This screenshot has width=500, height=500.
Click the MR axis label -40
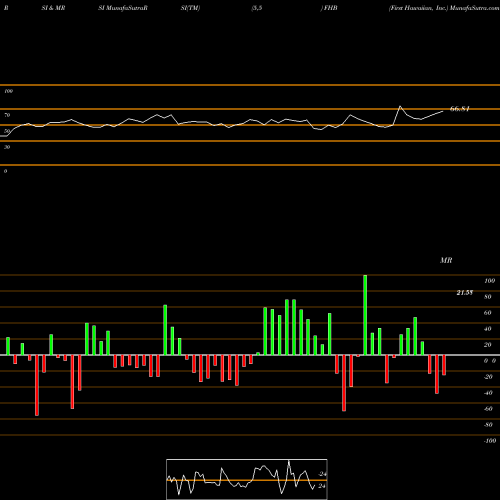tap(488, 393)
